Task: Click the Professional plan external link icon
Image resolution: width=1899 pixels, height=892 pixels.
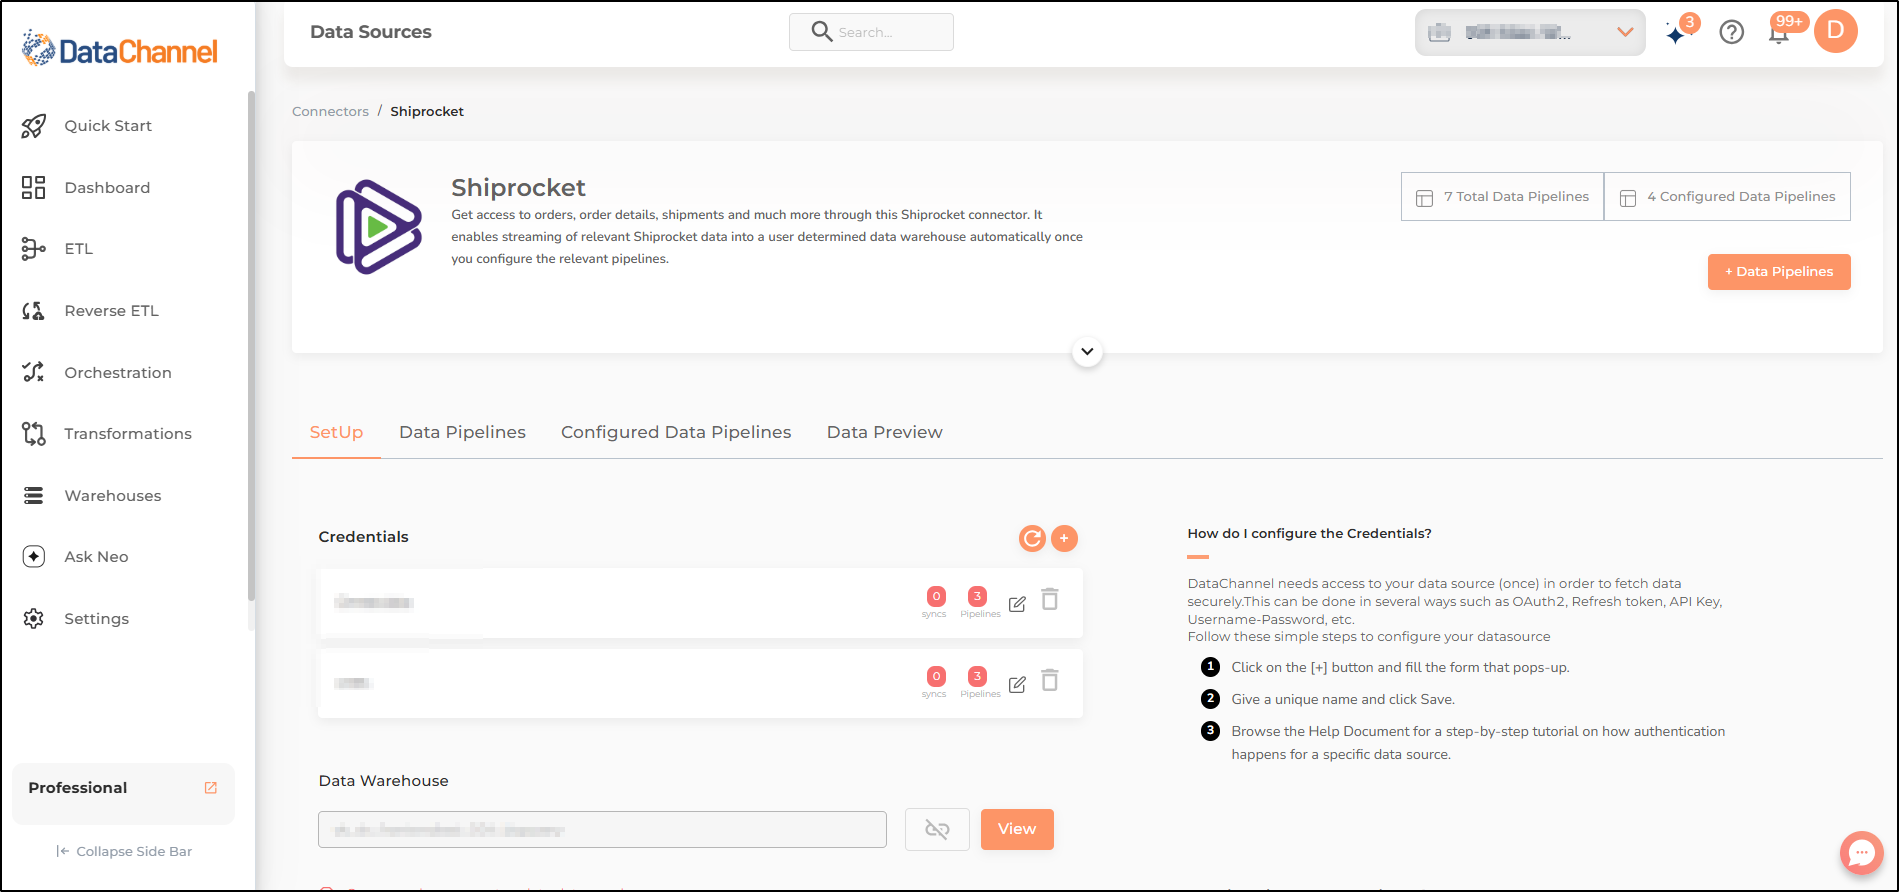Action: (x=211, y=788)
